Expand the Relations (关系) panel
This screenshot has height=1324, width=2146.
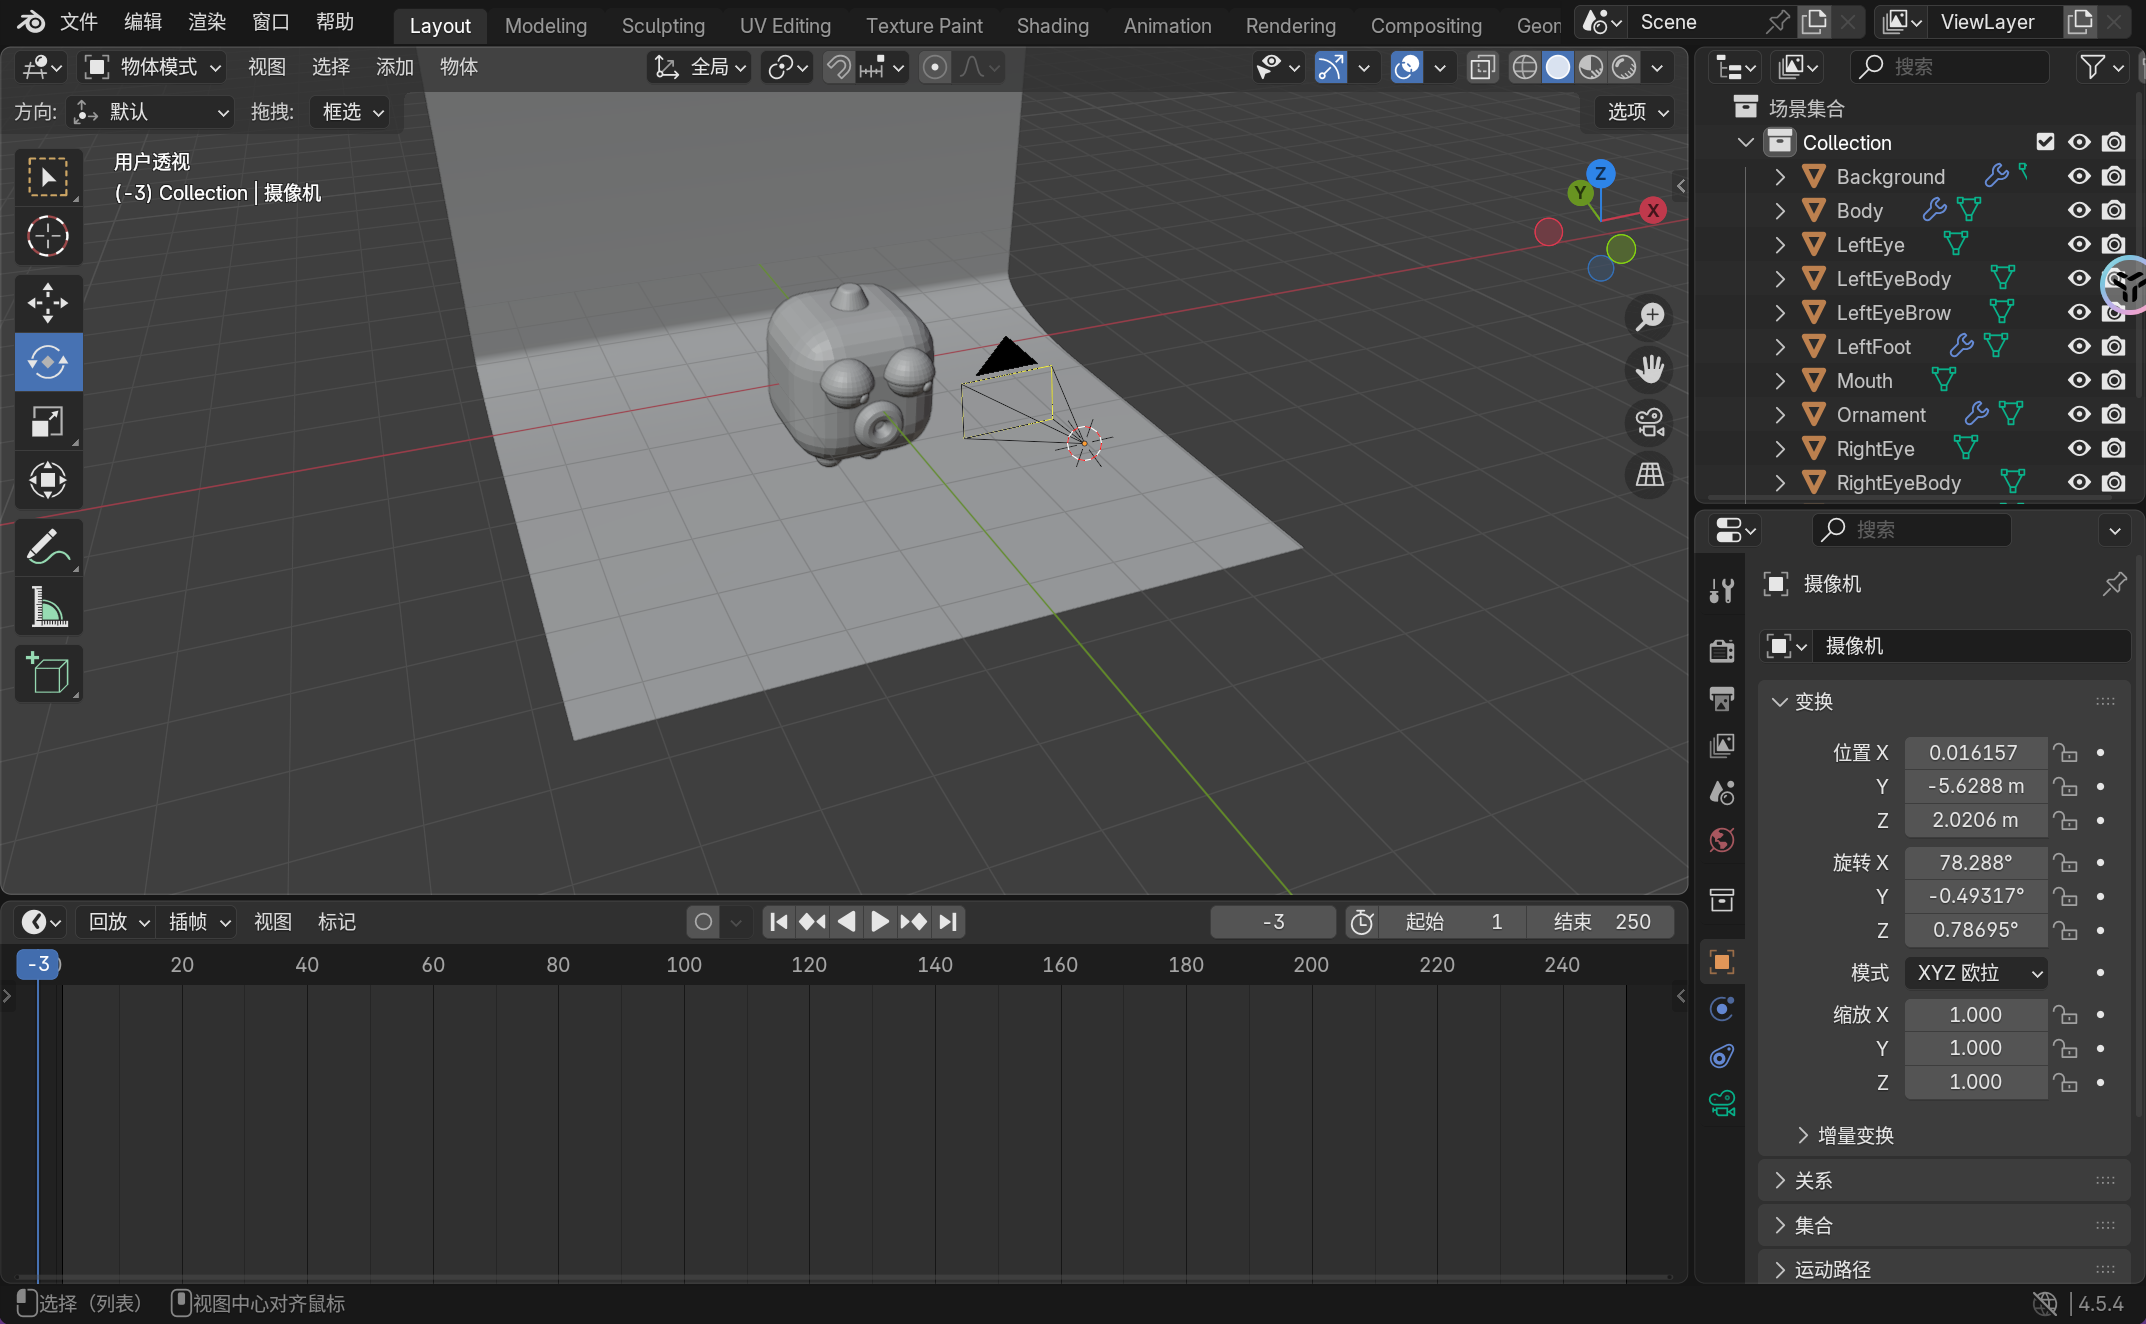[x=1812, y=1181]
